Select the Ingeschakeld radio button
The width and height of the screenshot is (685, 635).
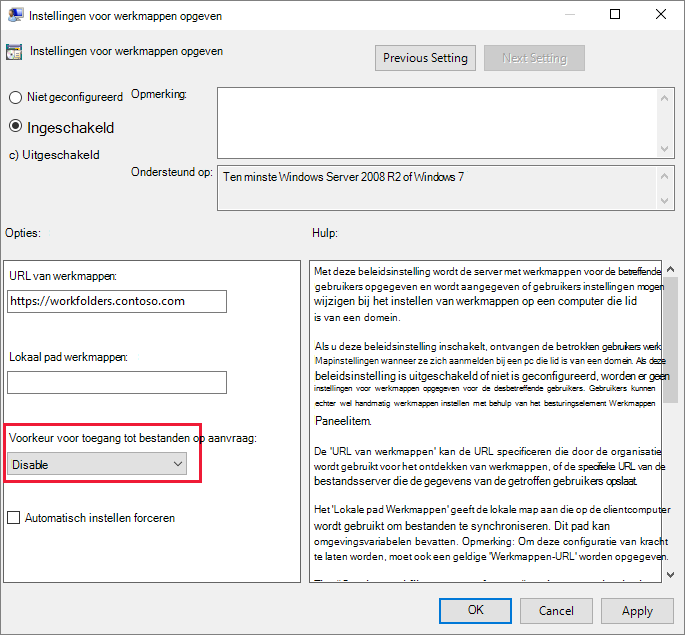tap(15, 126)
